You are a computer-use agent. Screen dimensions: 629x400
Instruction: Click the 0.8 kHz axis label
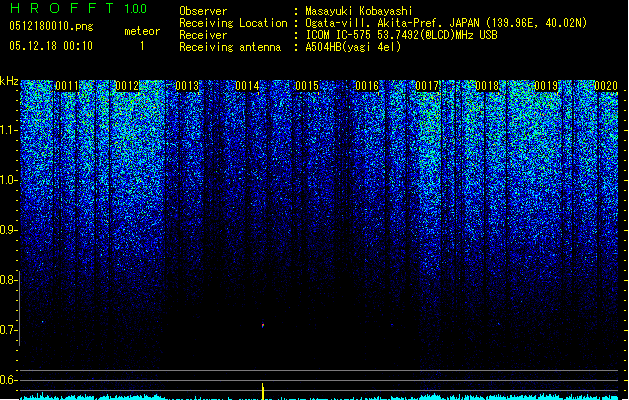coord(9,280)
